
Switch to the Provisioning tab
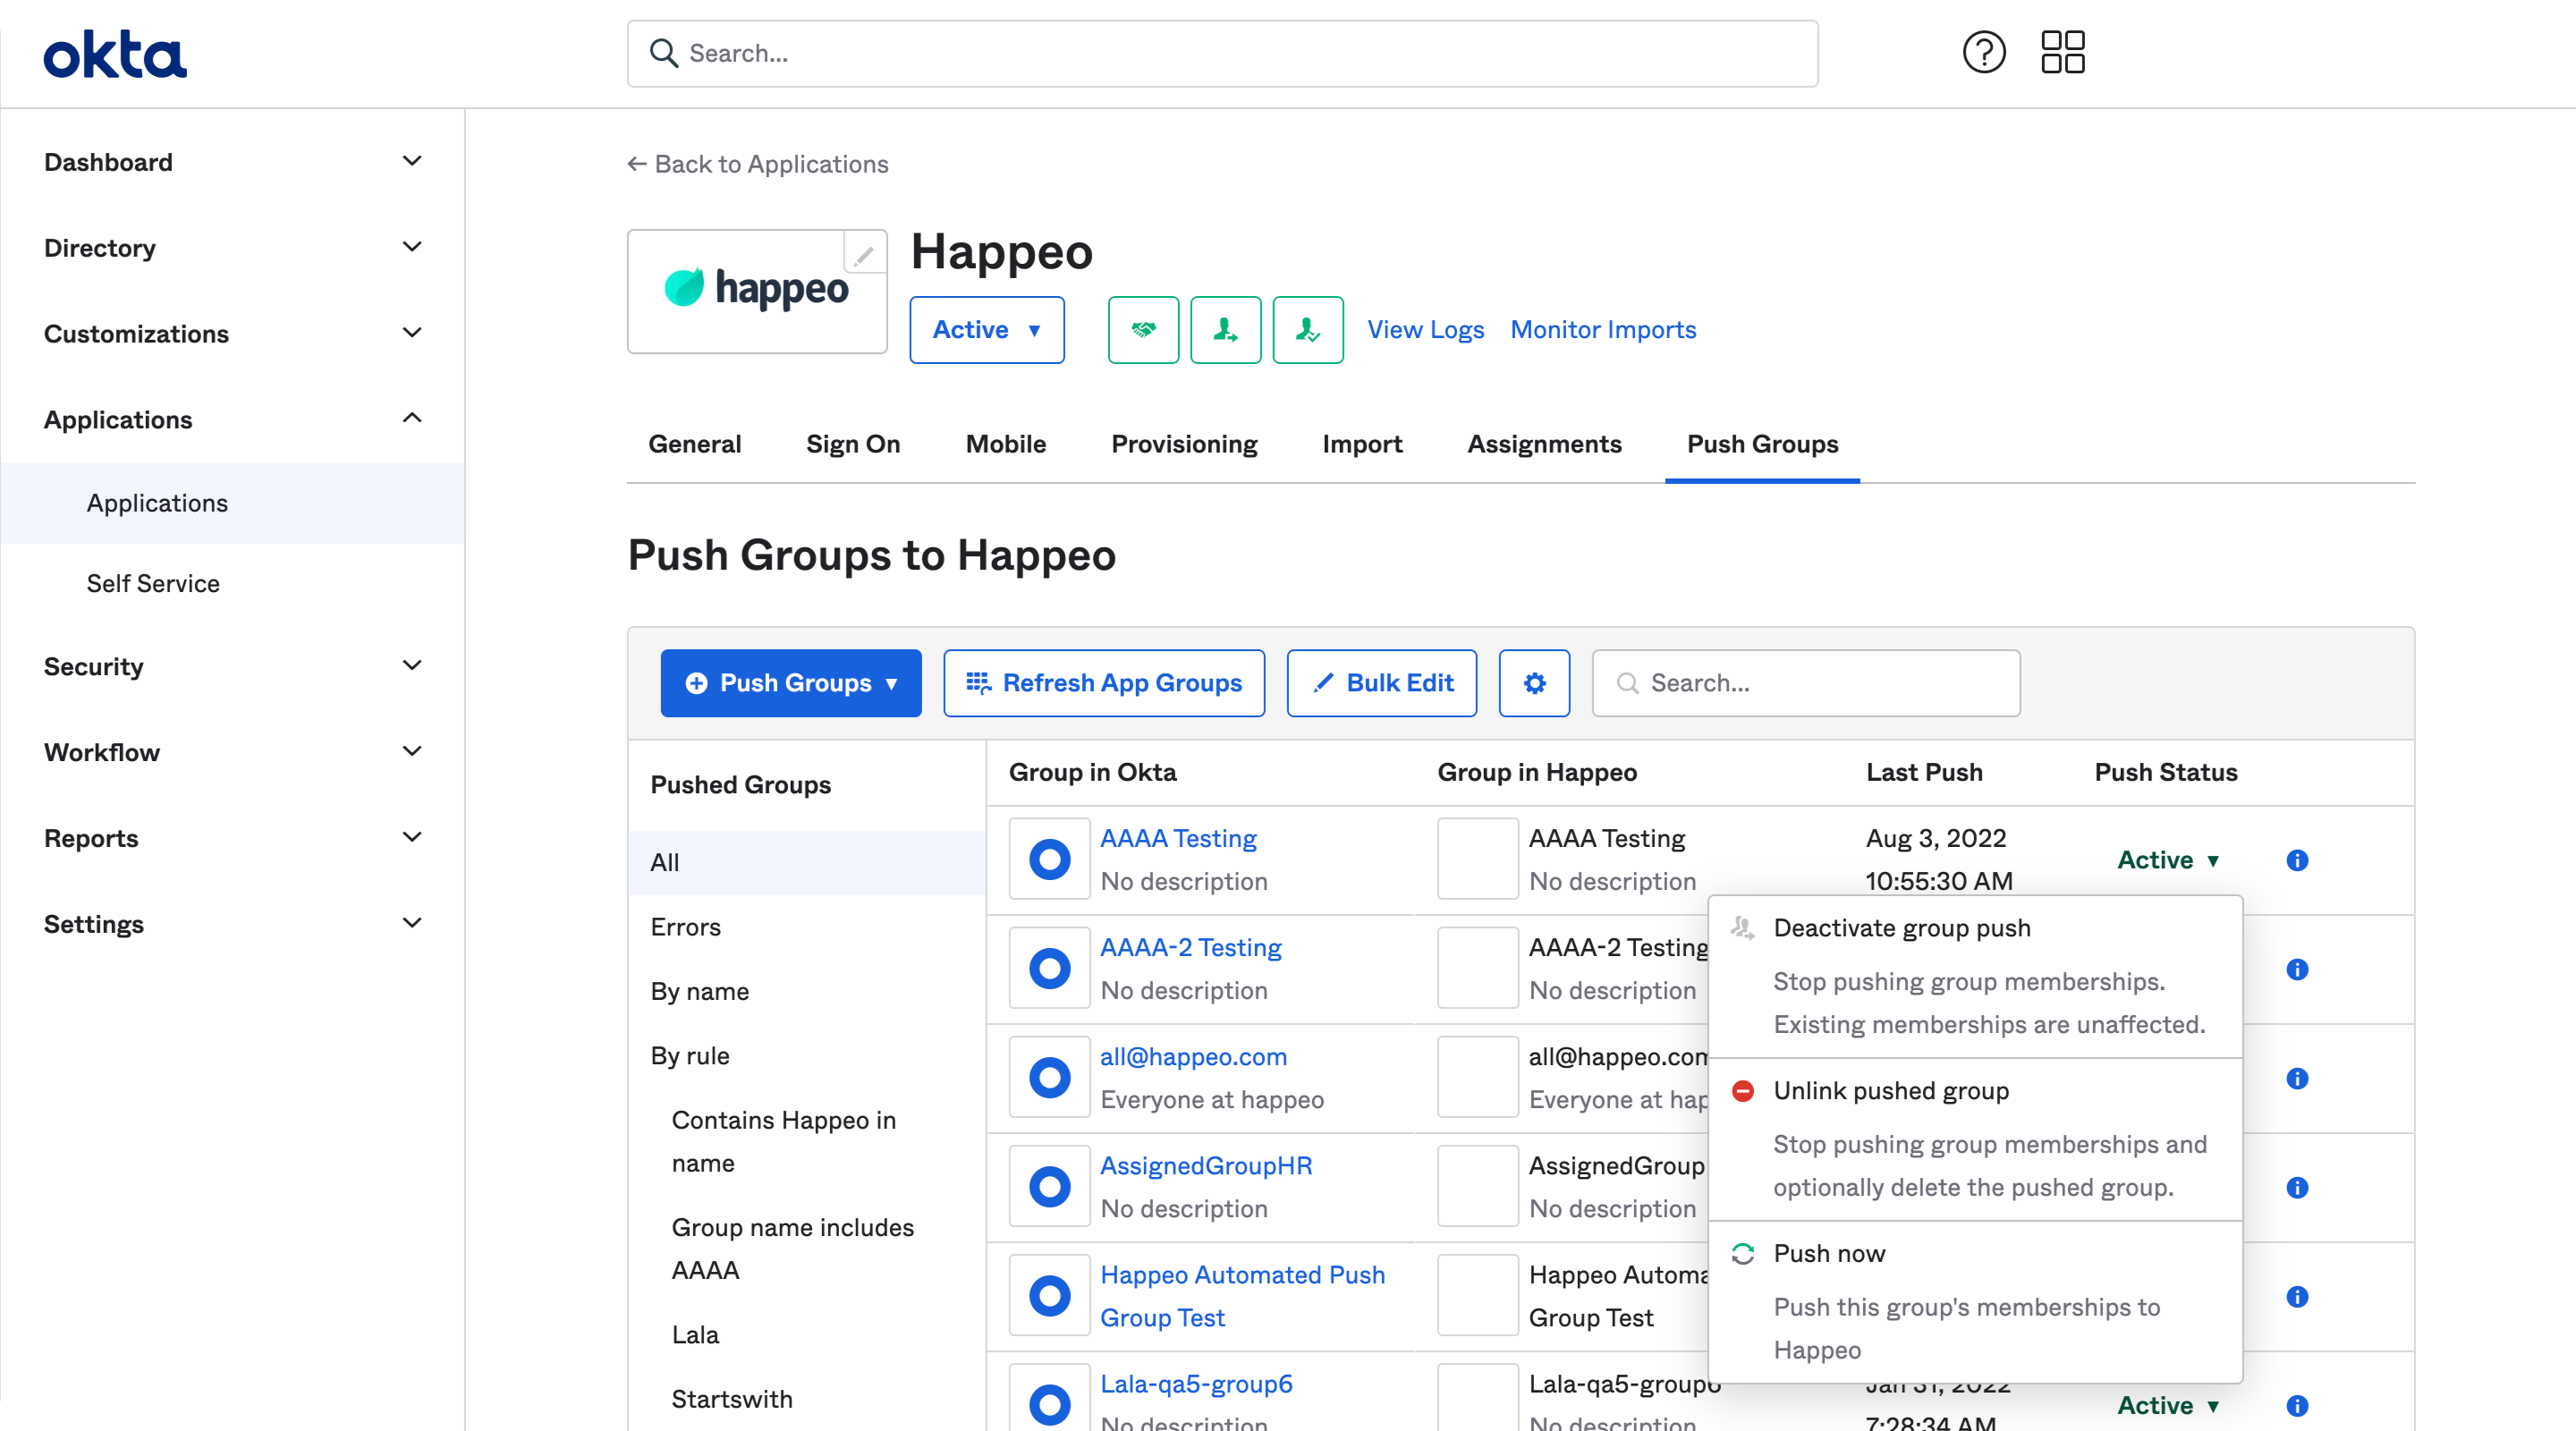1184,444
